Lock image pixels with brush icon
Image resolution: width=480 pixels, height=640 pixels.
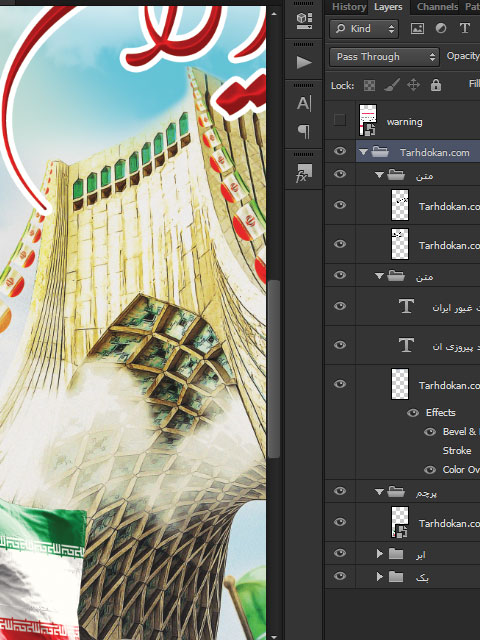click(391, 85)
